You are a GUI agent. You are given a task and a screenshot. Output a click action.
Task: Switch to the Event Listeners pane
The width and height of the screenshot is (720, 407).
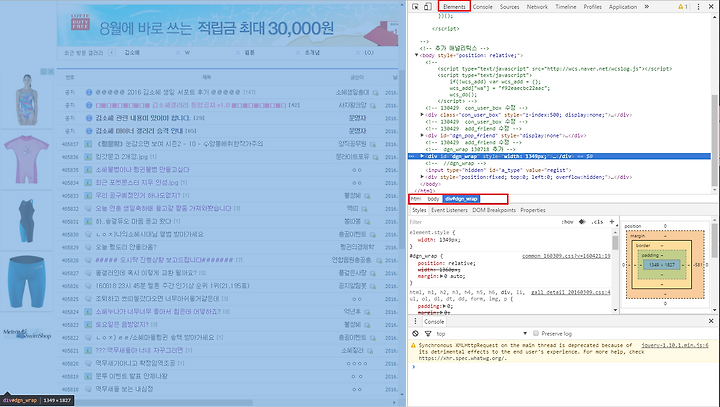tap(449, 210)
